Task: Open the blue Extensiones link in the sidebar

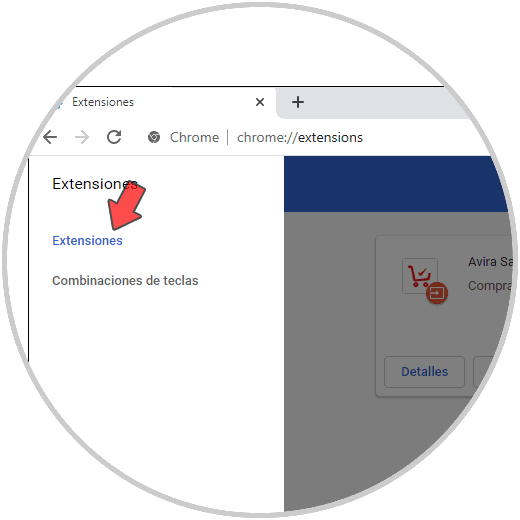Action: pyautogui.click(x=87, y=241)
